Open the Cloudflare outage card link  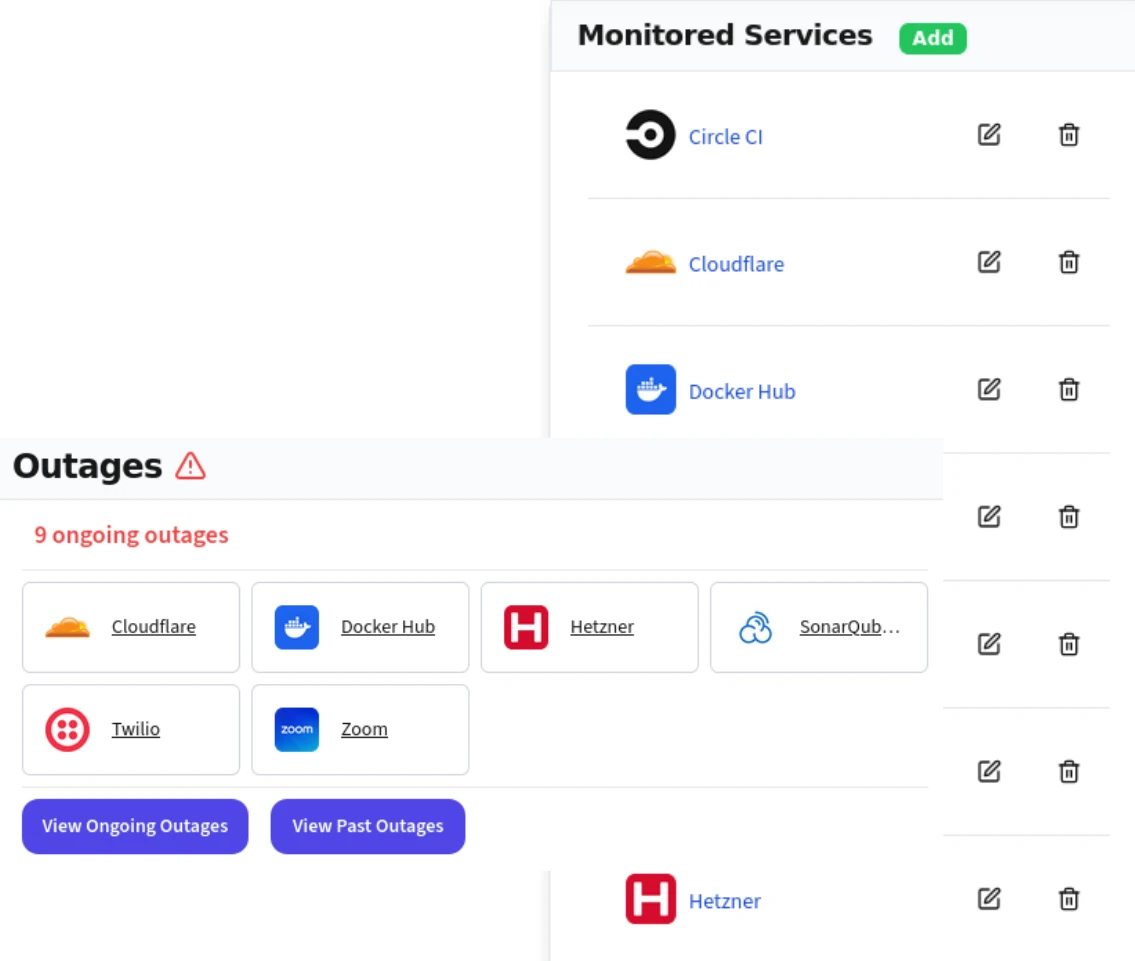[x=153, y=627]
